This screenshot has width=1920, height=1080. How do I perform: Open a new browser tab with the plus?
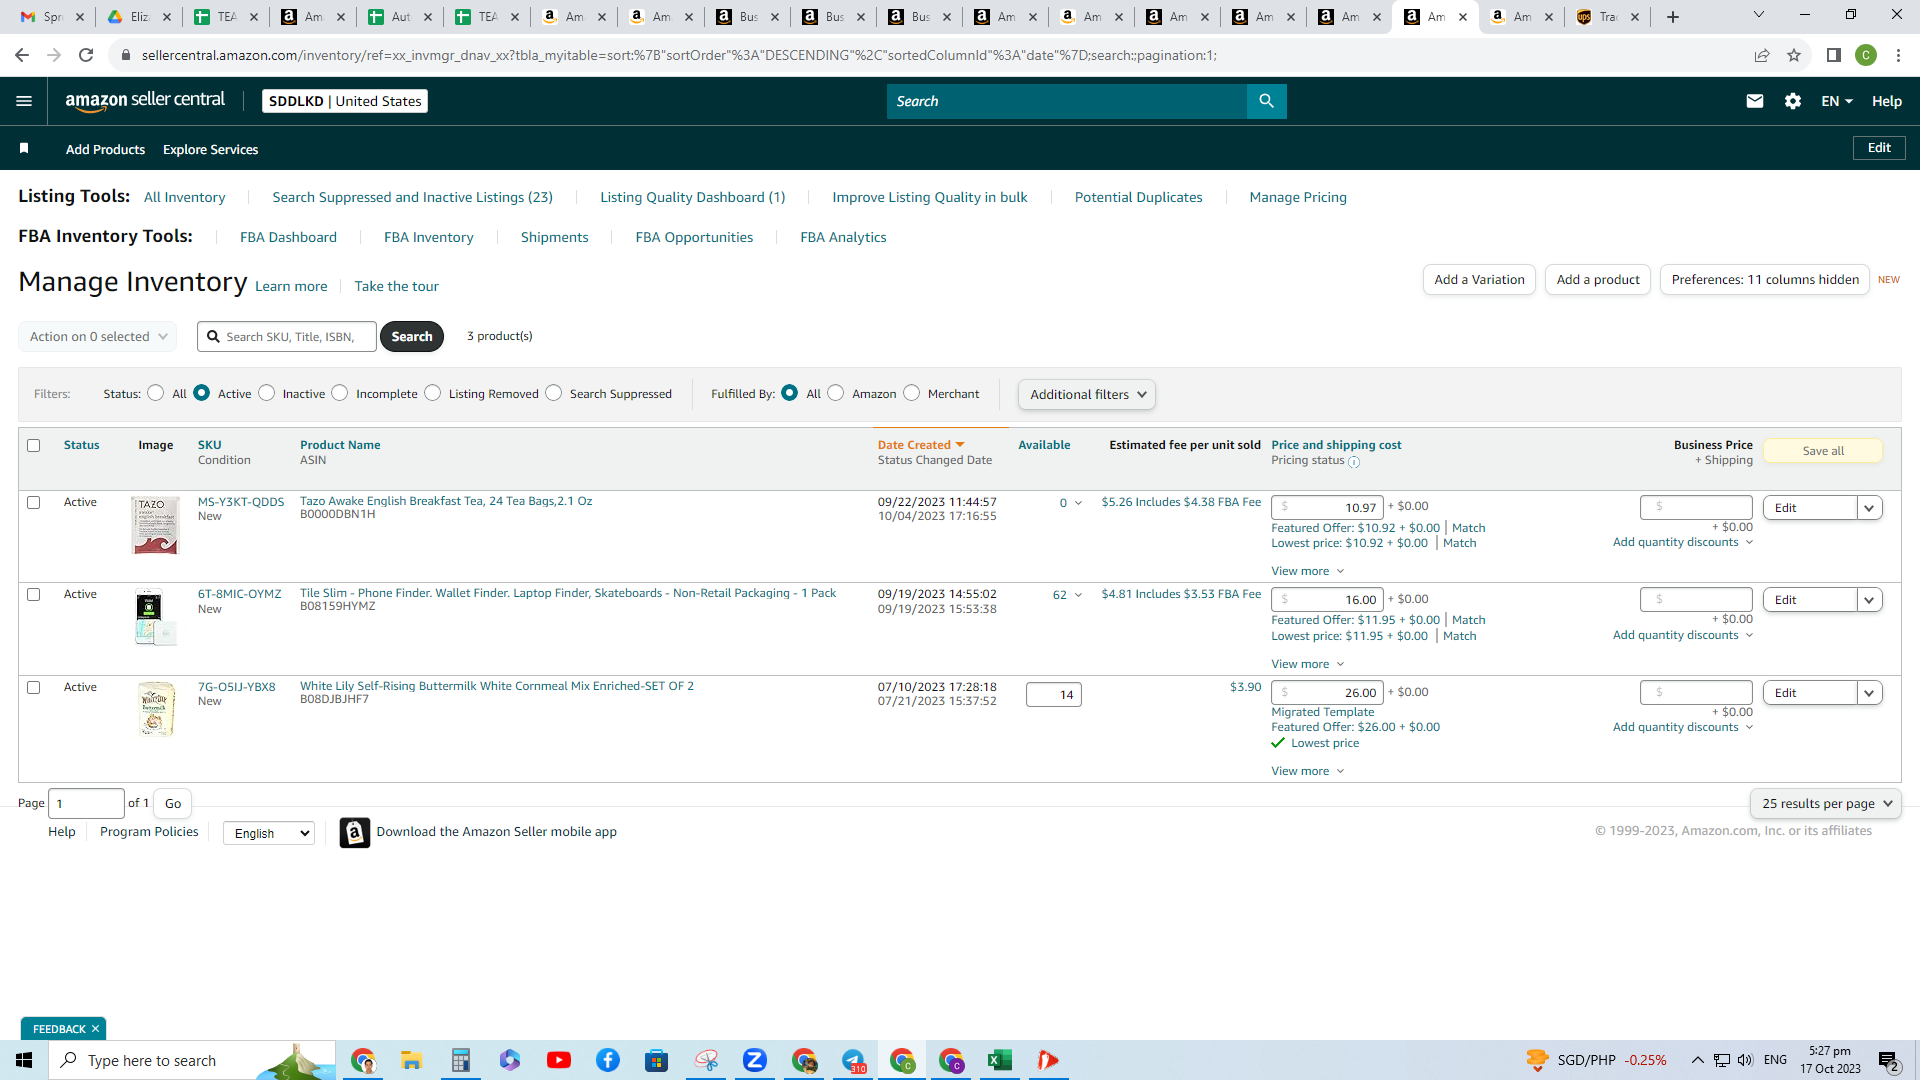tap(1673, 17)
